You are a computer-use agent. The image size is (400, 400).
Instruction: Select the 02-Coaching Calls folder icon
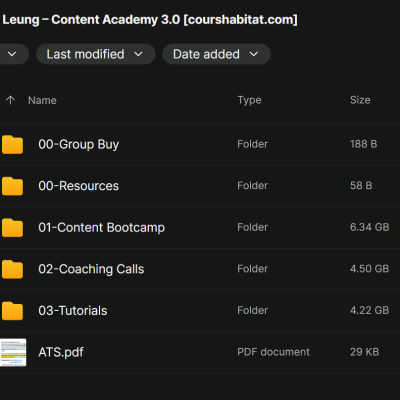[x=12, y=269]
